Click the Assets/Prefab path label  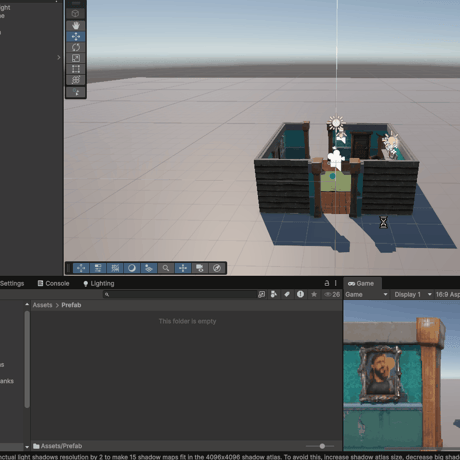point(61,446)
